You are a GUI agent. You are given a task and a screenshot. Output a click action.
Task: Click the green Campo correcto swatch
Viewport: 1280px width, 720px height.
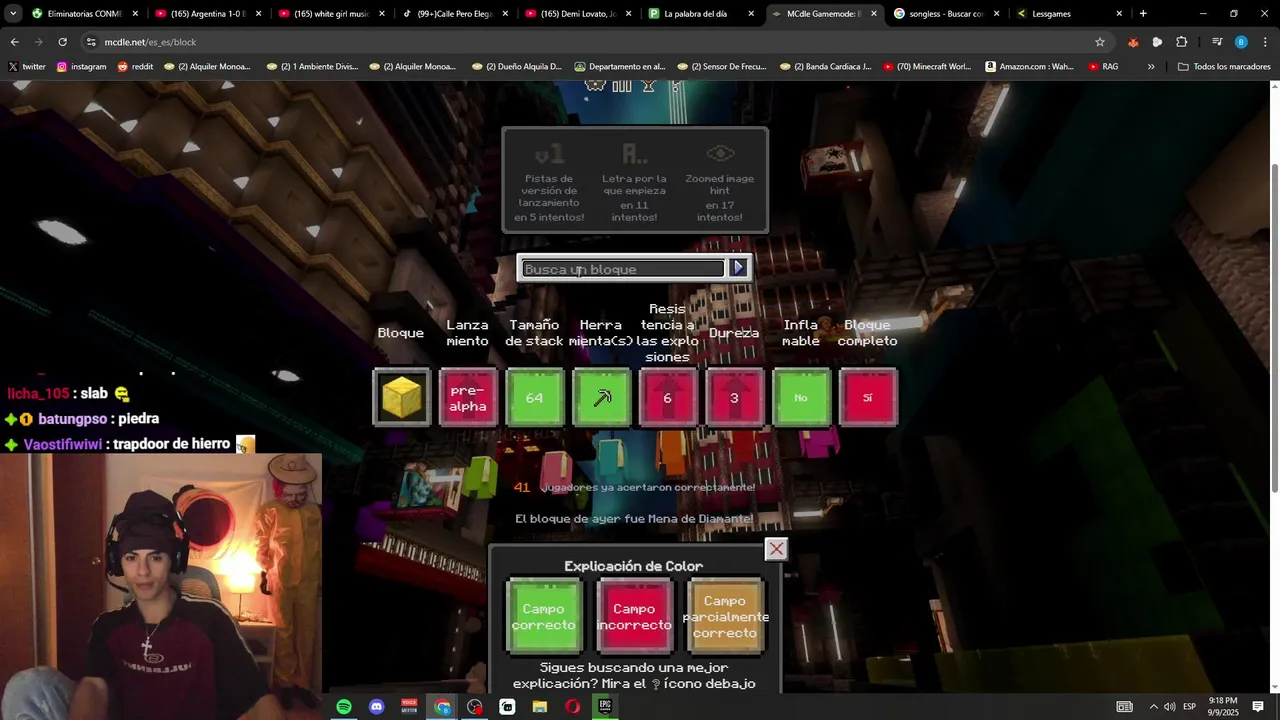tap(543, 617)
